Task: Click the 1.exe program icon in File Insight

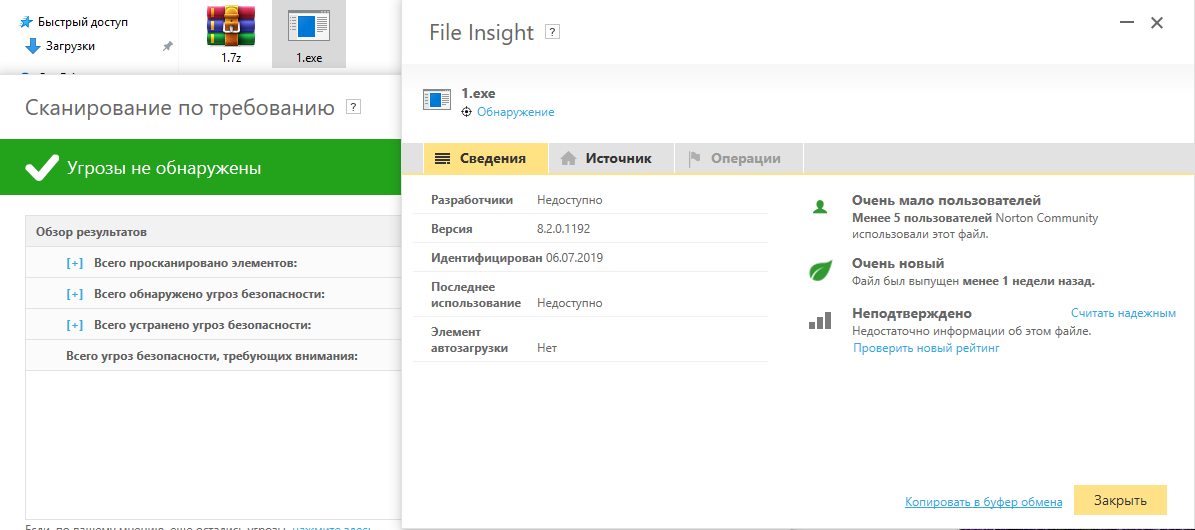Action: [x=437, y=99]
